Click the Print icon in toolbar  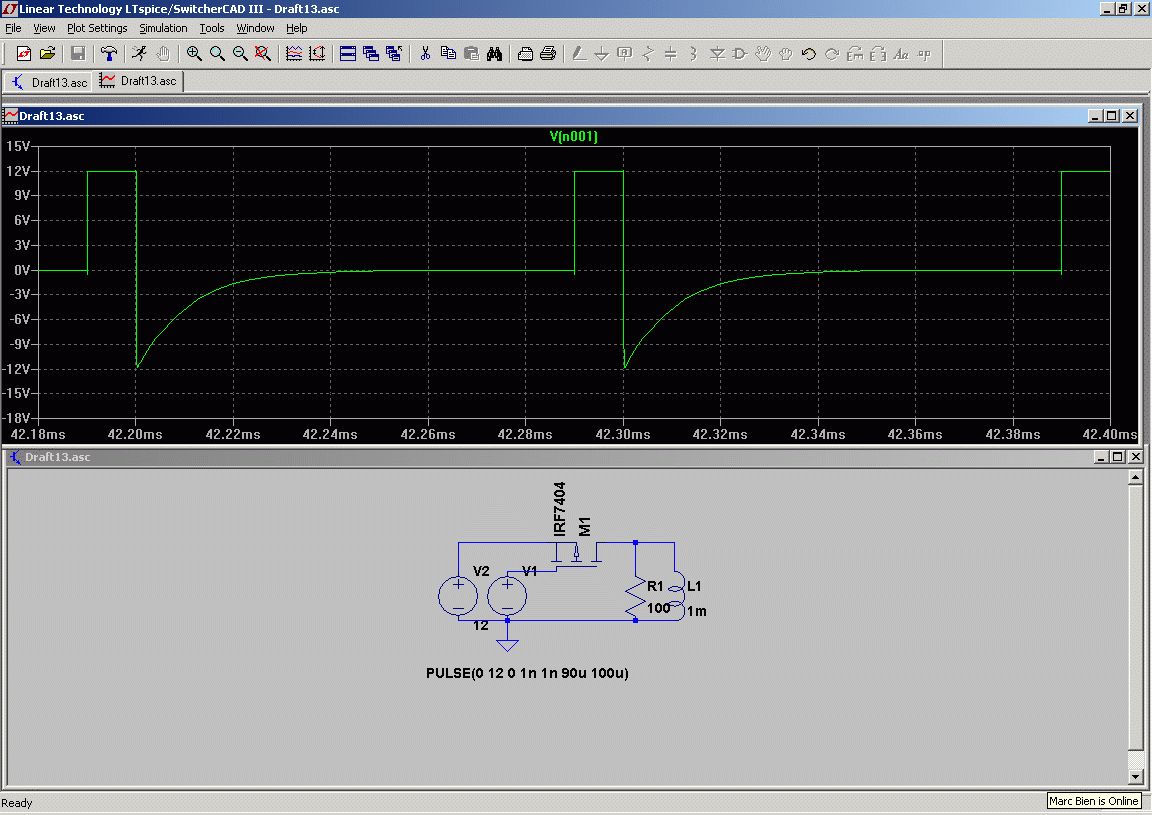[x=548, y=54]
